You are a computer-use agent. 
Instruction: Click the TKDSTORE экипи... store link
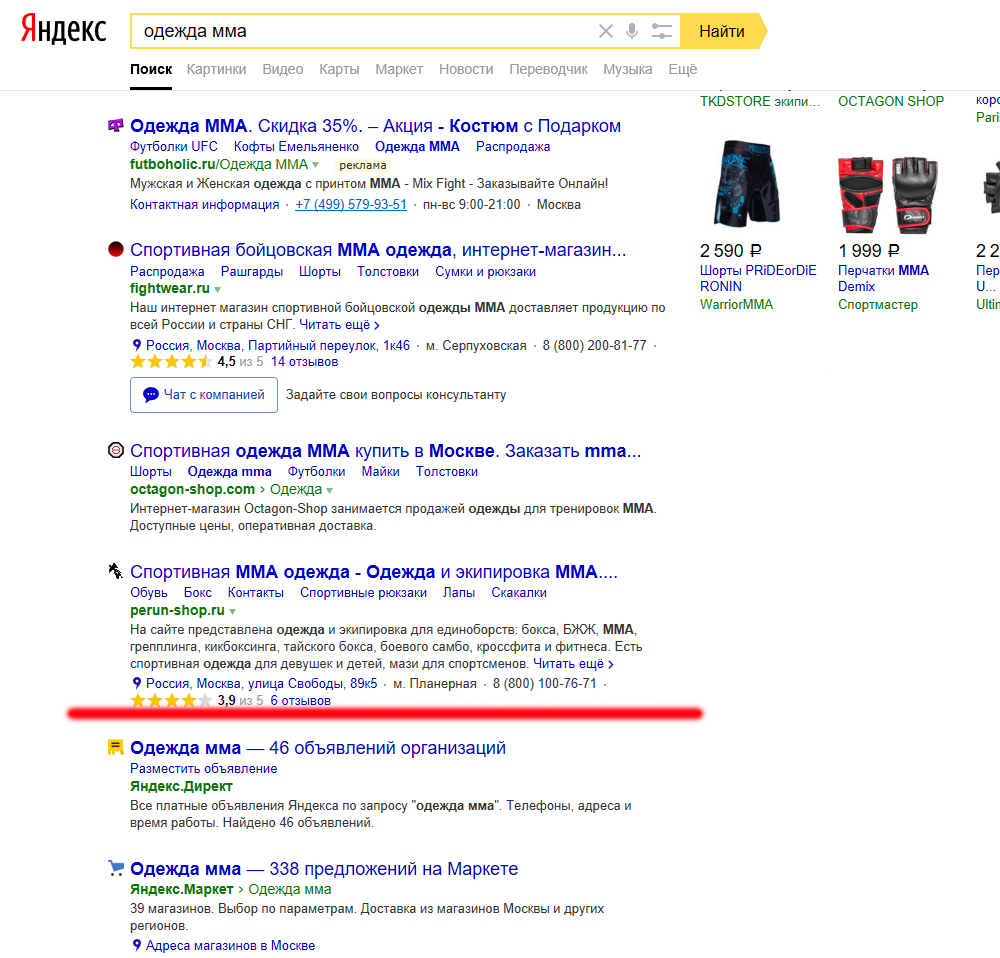[760, 101]
